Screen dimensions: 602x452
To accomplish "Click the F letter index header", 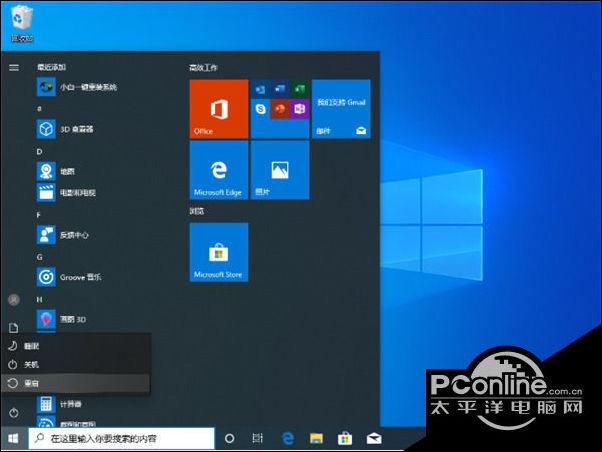I will 38,215.
